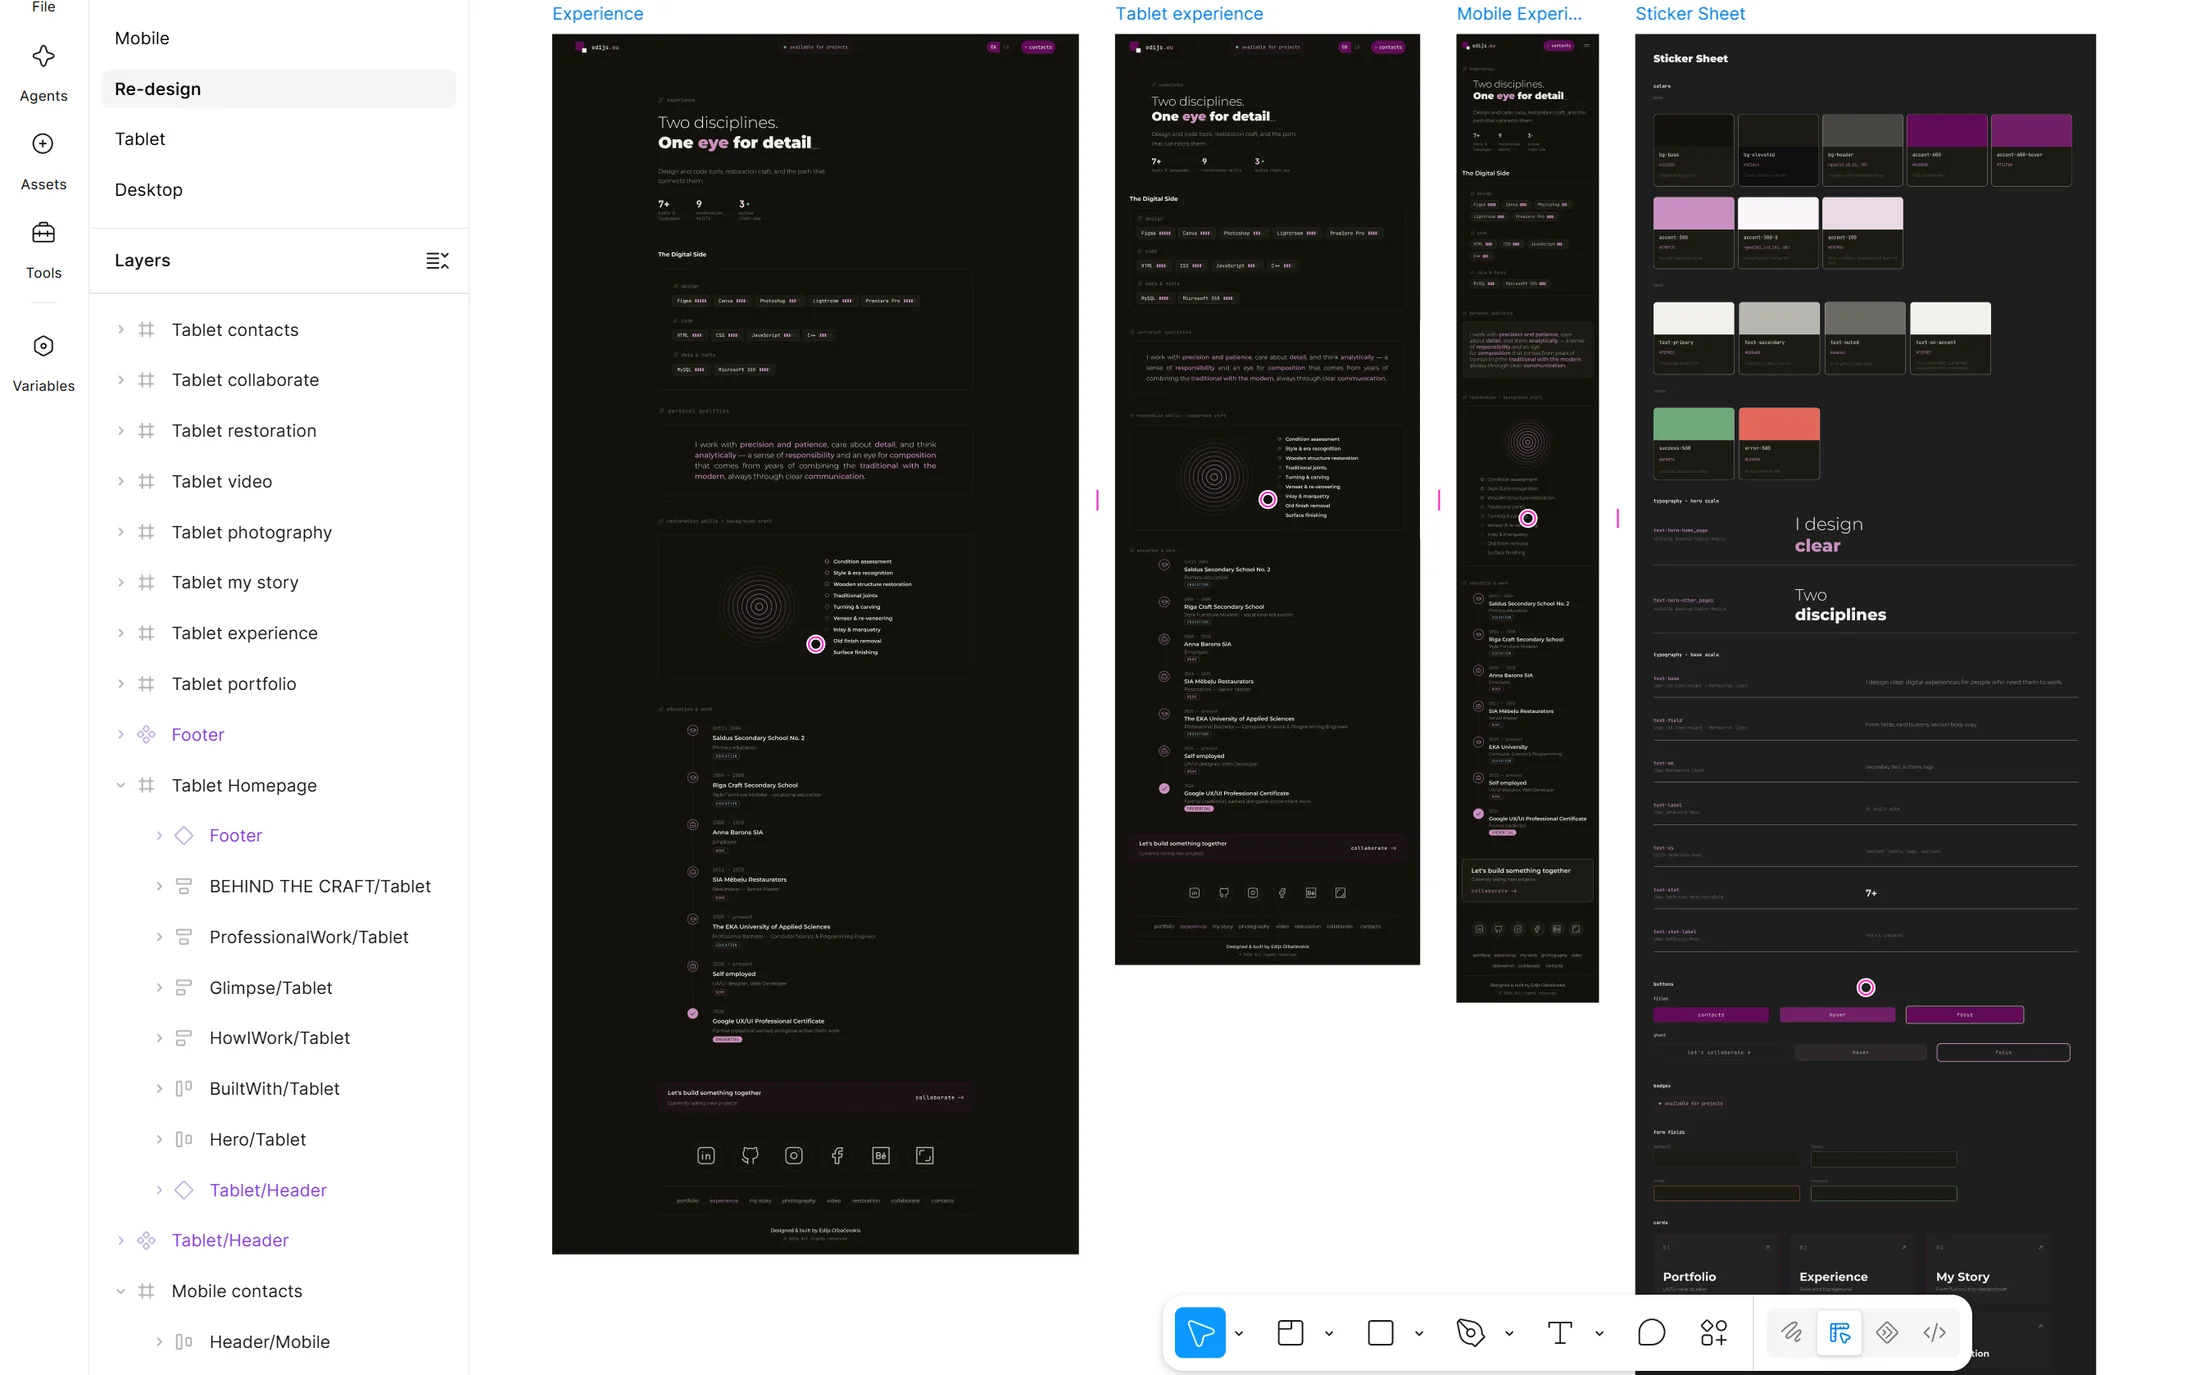
Task: Switch to the Desktop page
Action: pos(279,190)
